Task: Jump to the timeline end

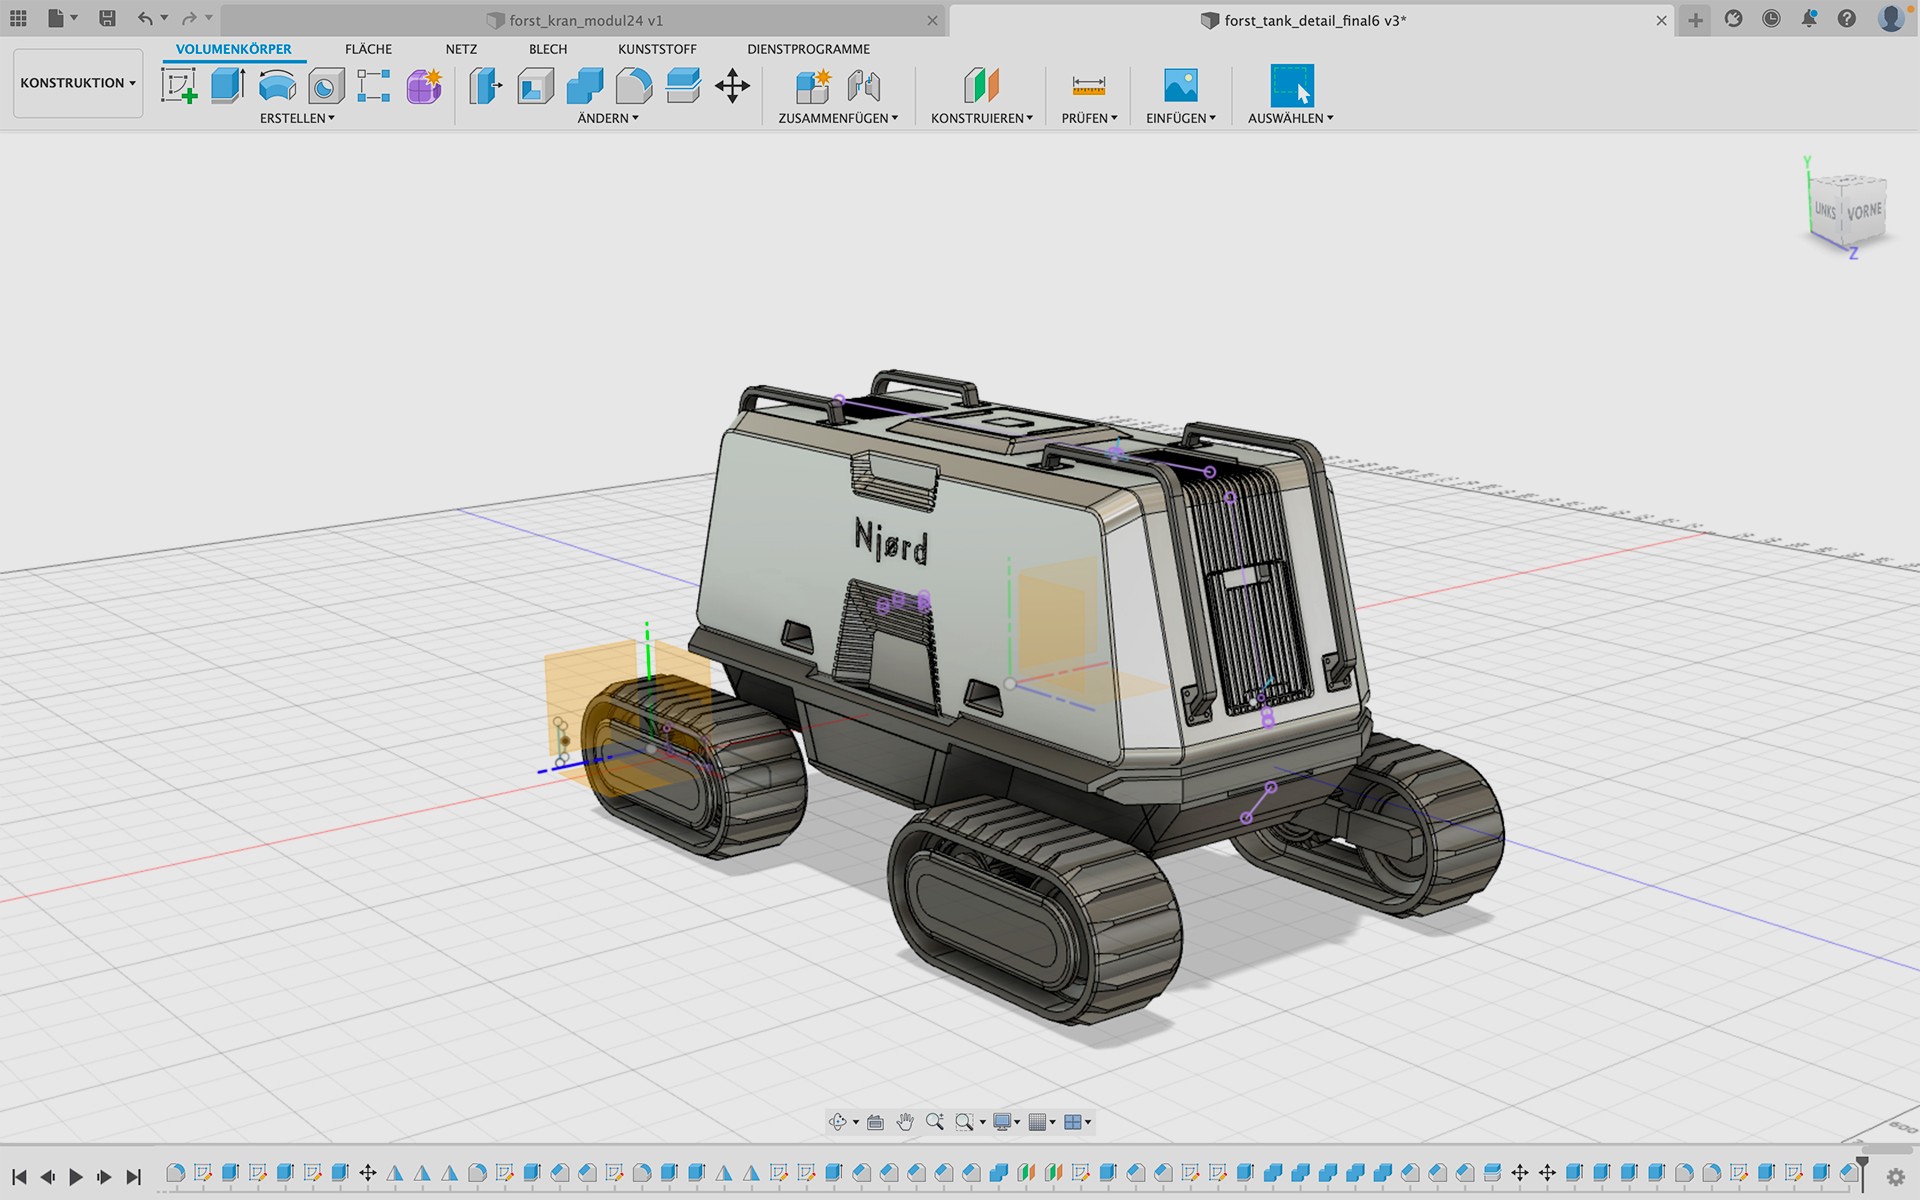Action: tap(133, 1177)
